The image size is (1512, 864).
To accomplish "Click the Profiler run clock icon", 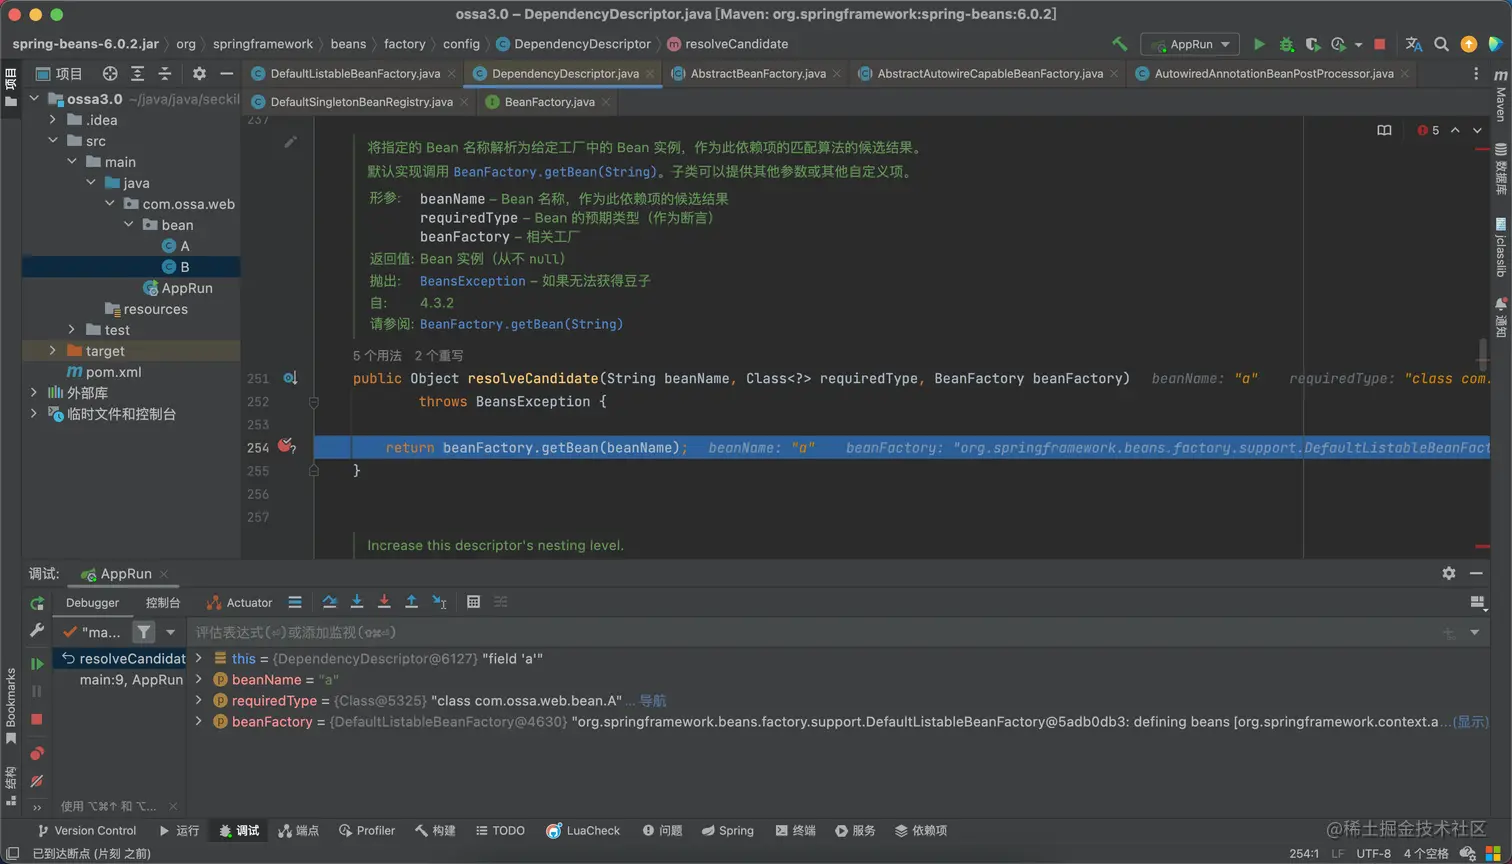I will click(x=1338, y=44).
